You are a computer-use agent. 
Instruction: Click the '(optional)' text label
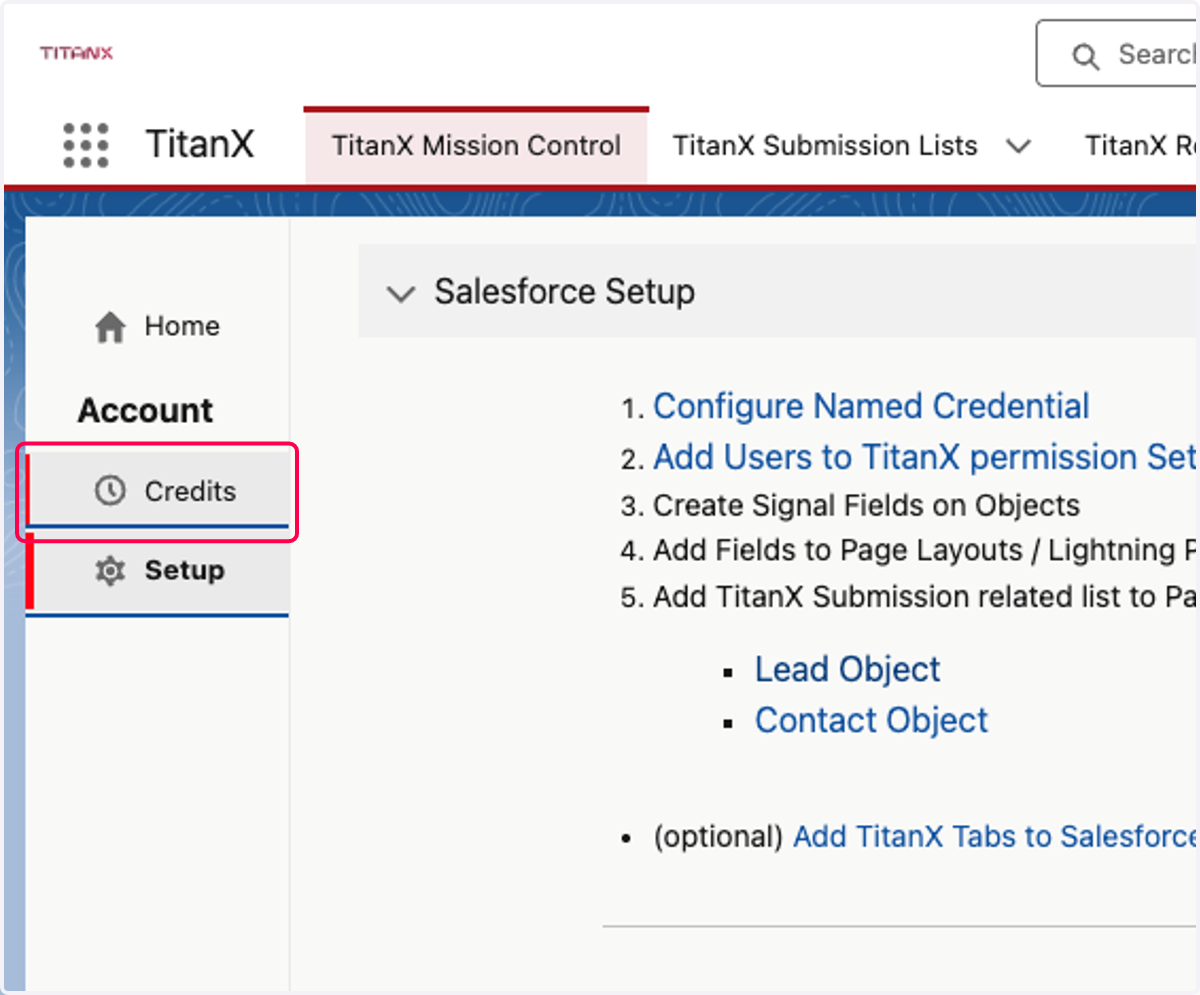(x=717, y=837)
